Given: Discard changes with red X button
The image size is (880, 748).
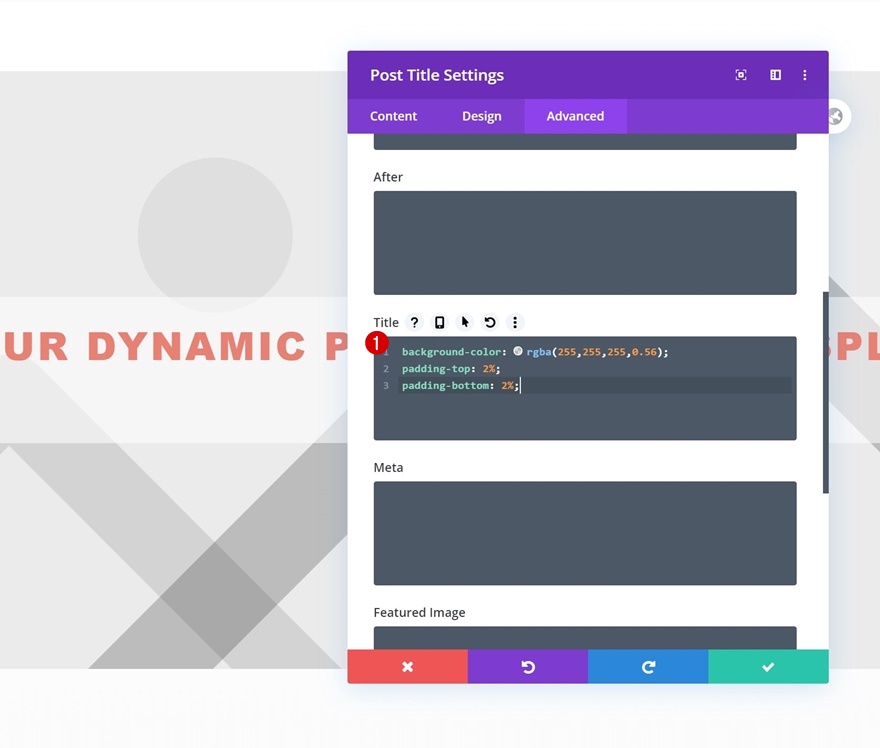Looking at the screenshot, I should point(407,667).
